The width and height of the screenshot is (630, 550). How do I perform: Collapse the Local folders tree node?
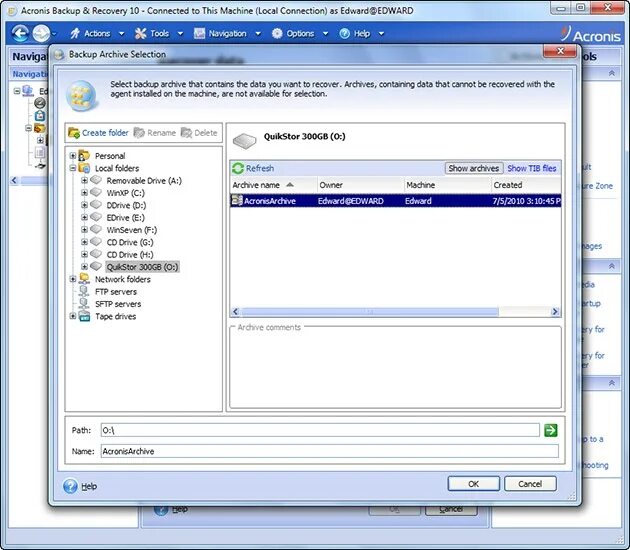click(x=73, y=168)
